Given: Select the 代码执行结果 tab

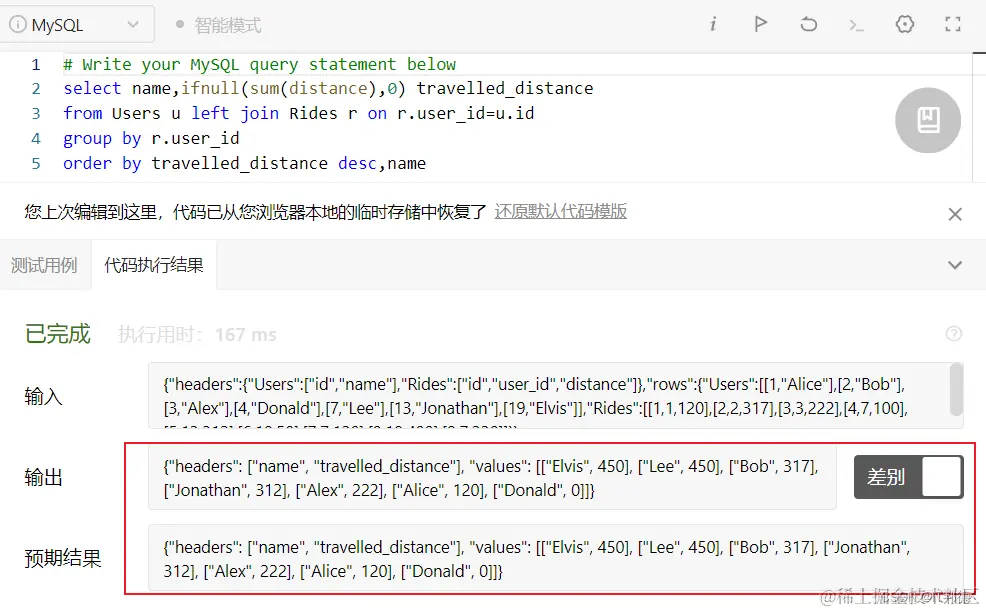Looking at the screenshot, I should [x=153, y=265].
